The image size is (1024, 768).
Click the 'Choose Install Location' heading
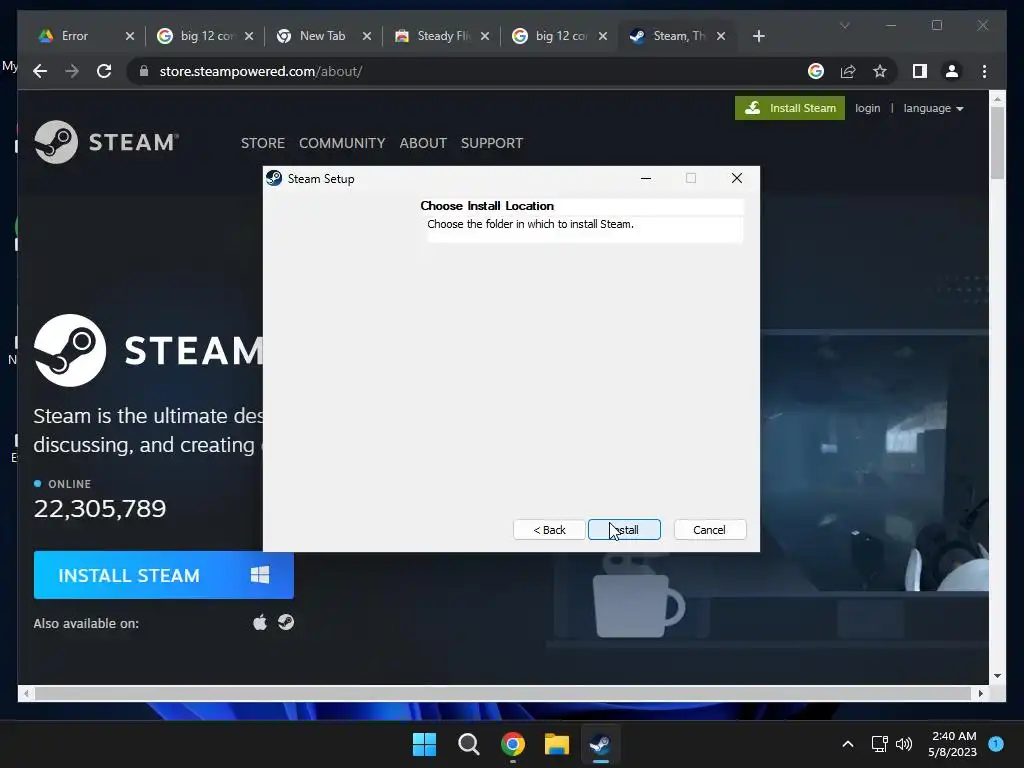(487, 206)
